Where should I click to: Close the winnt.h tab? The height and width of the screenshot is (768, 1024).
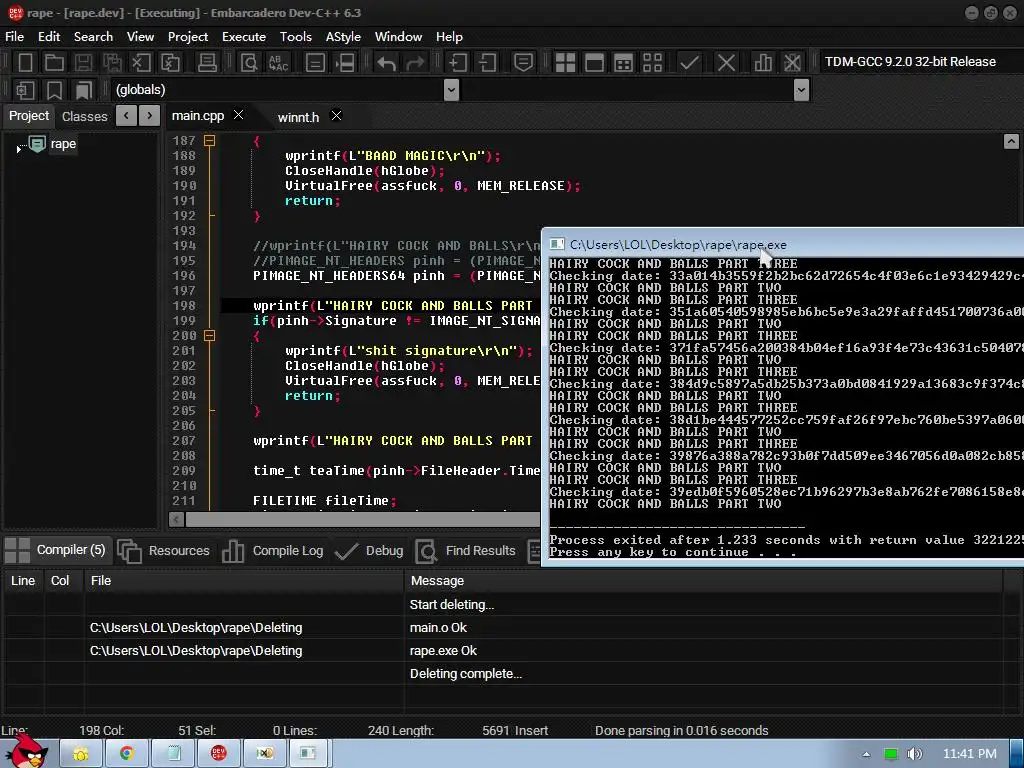[336, 116]
